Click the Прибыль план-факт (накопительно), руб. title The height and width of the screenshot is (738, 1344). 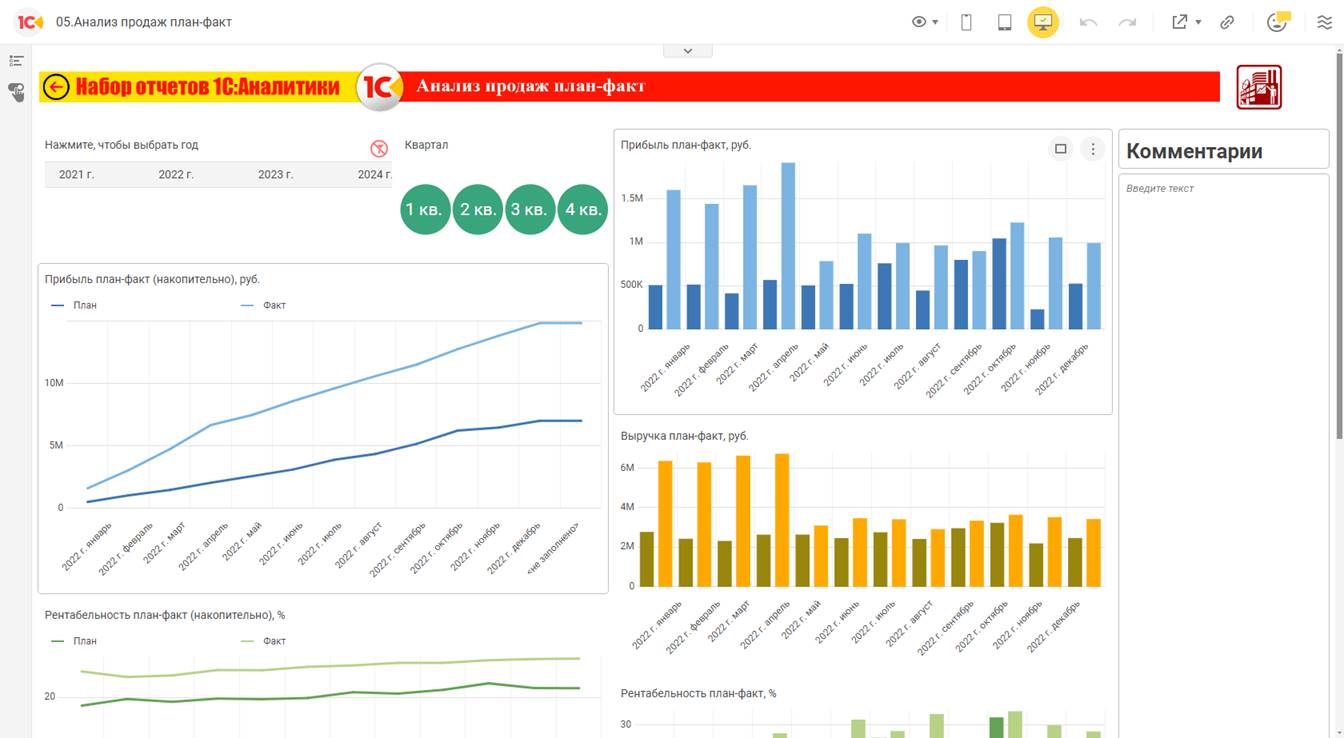coord(153,280)
